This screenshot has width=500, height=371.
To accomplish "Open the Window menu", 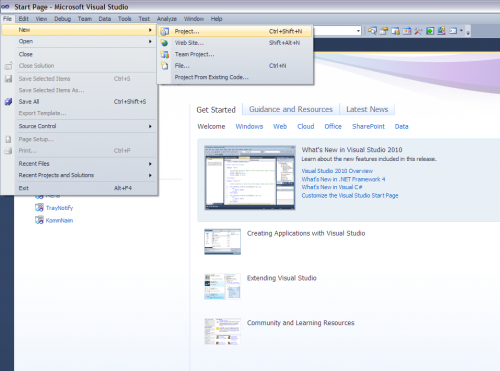I will 194,19.
